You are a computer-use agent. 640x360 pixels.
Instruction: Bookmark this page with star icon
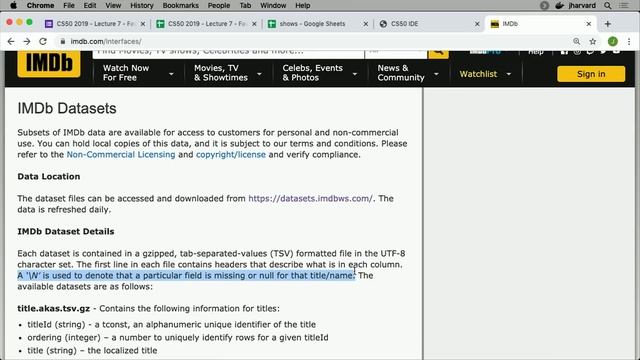pyautogui.click(x=593, y=41)
